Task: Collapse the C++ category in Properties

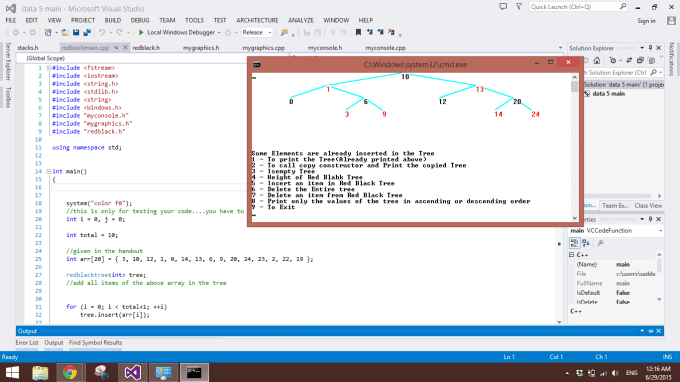Action: point(572,255)
